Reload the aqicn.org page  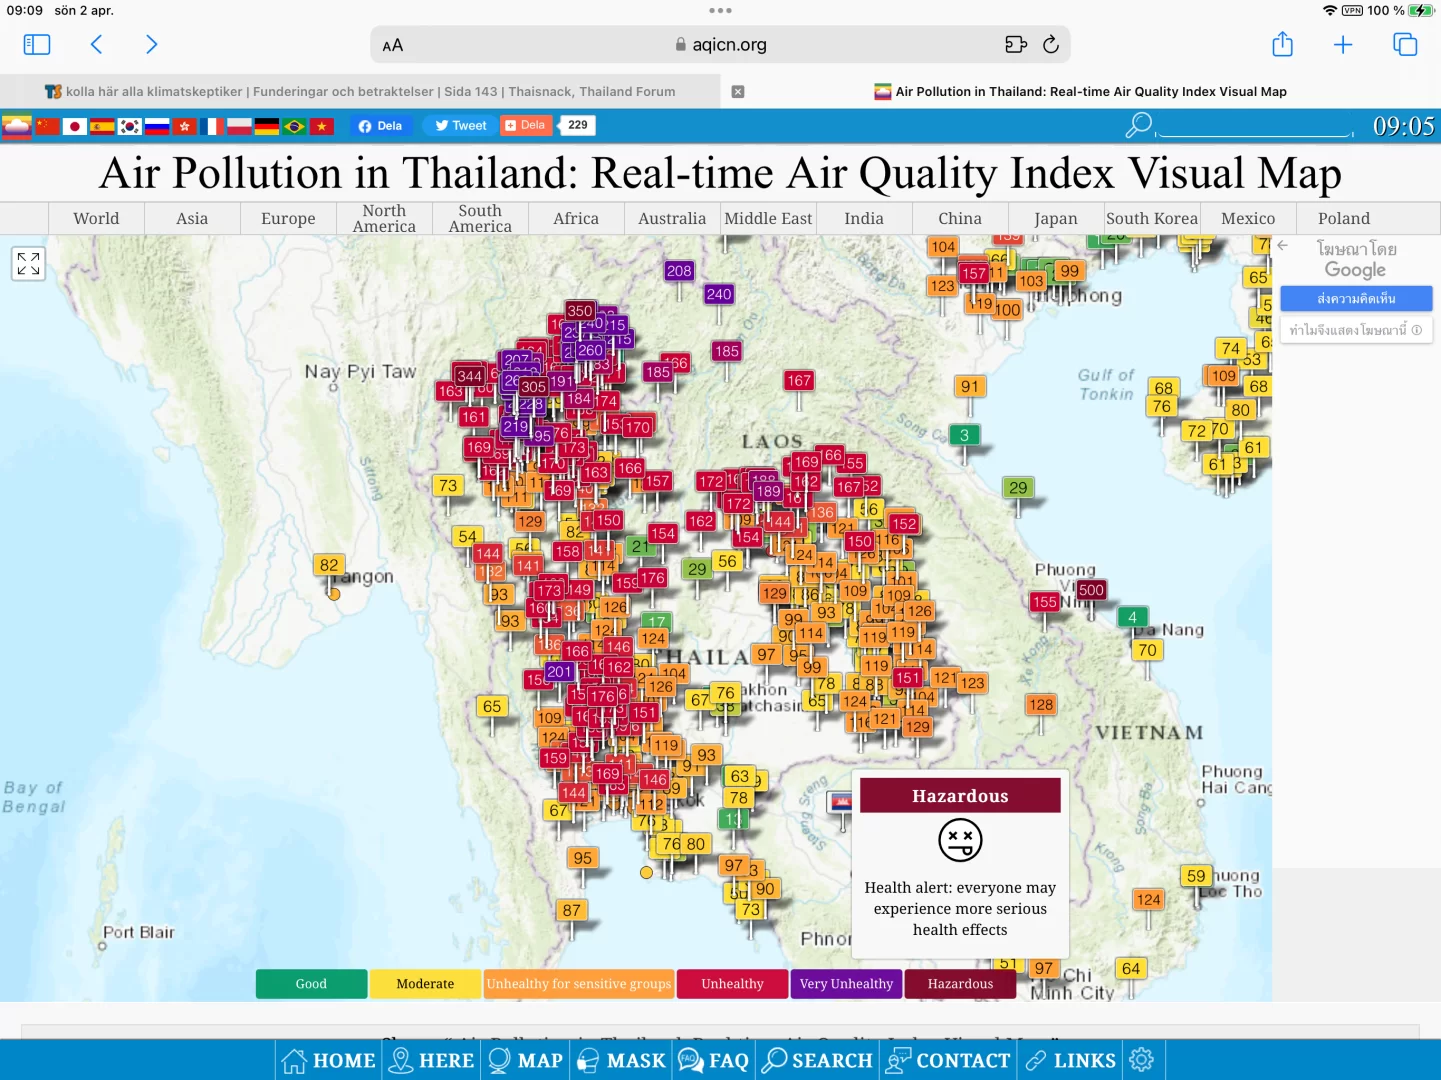pos(1050,44)
